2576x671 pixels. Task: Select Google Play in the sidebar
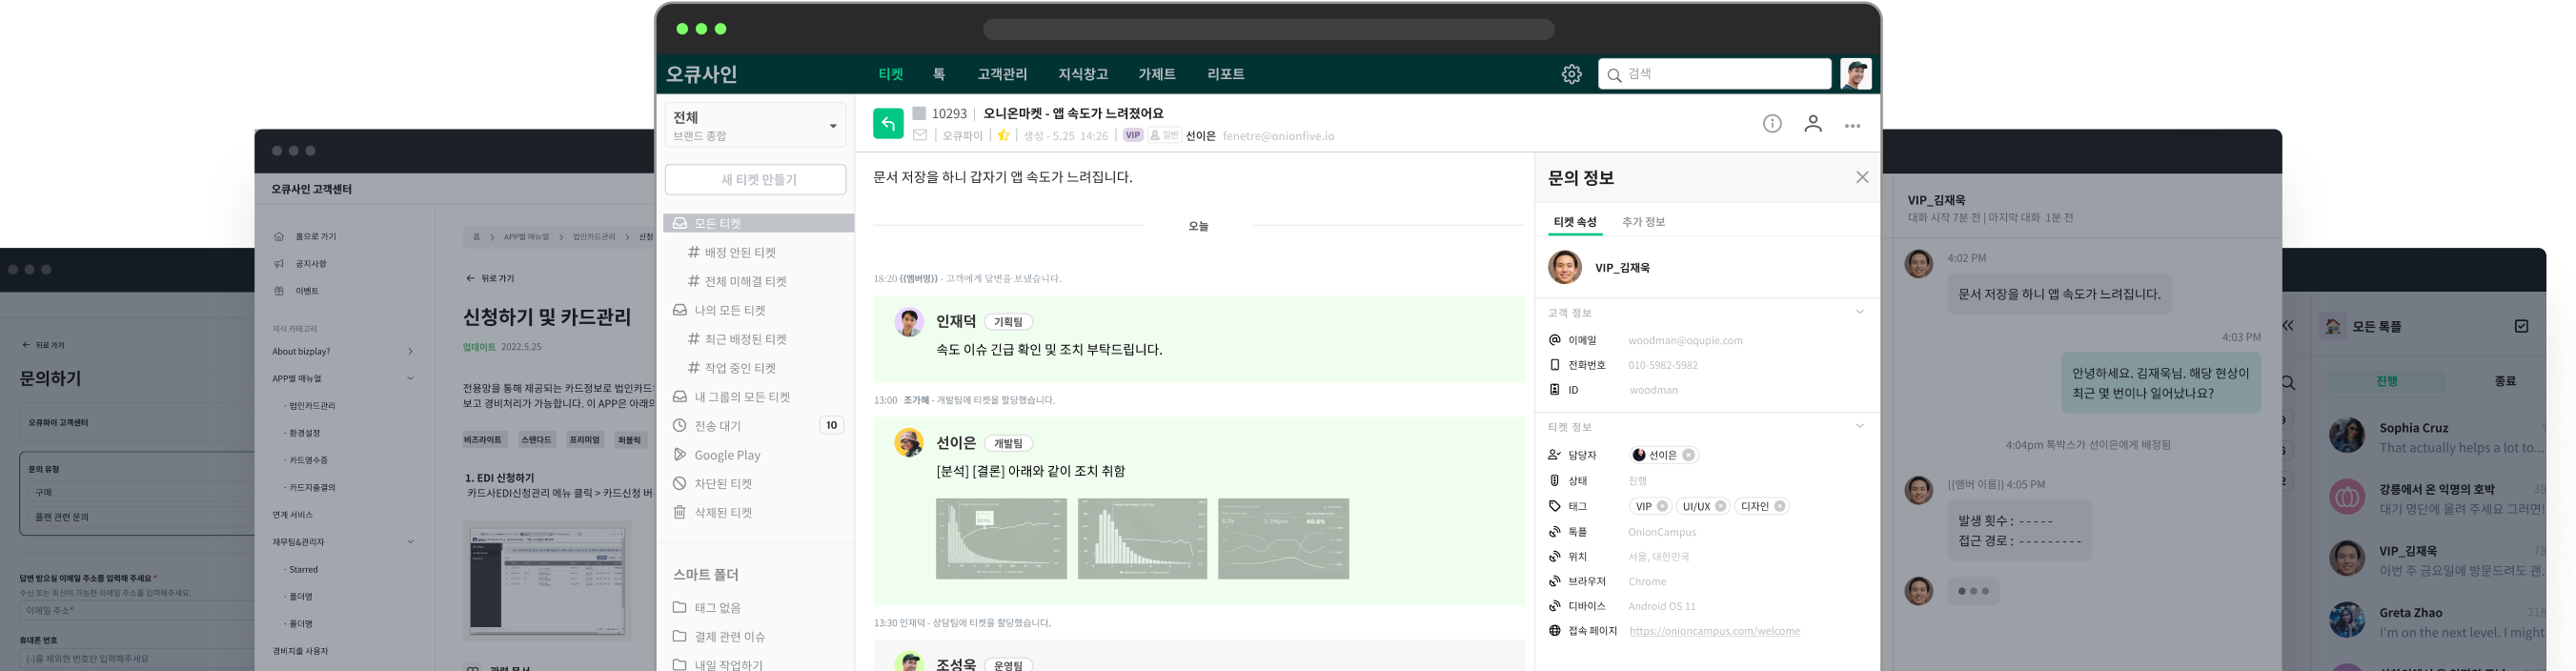(727, 455)
